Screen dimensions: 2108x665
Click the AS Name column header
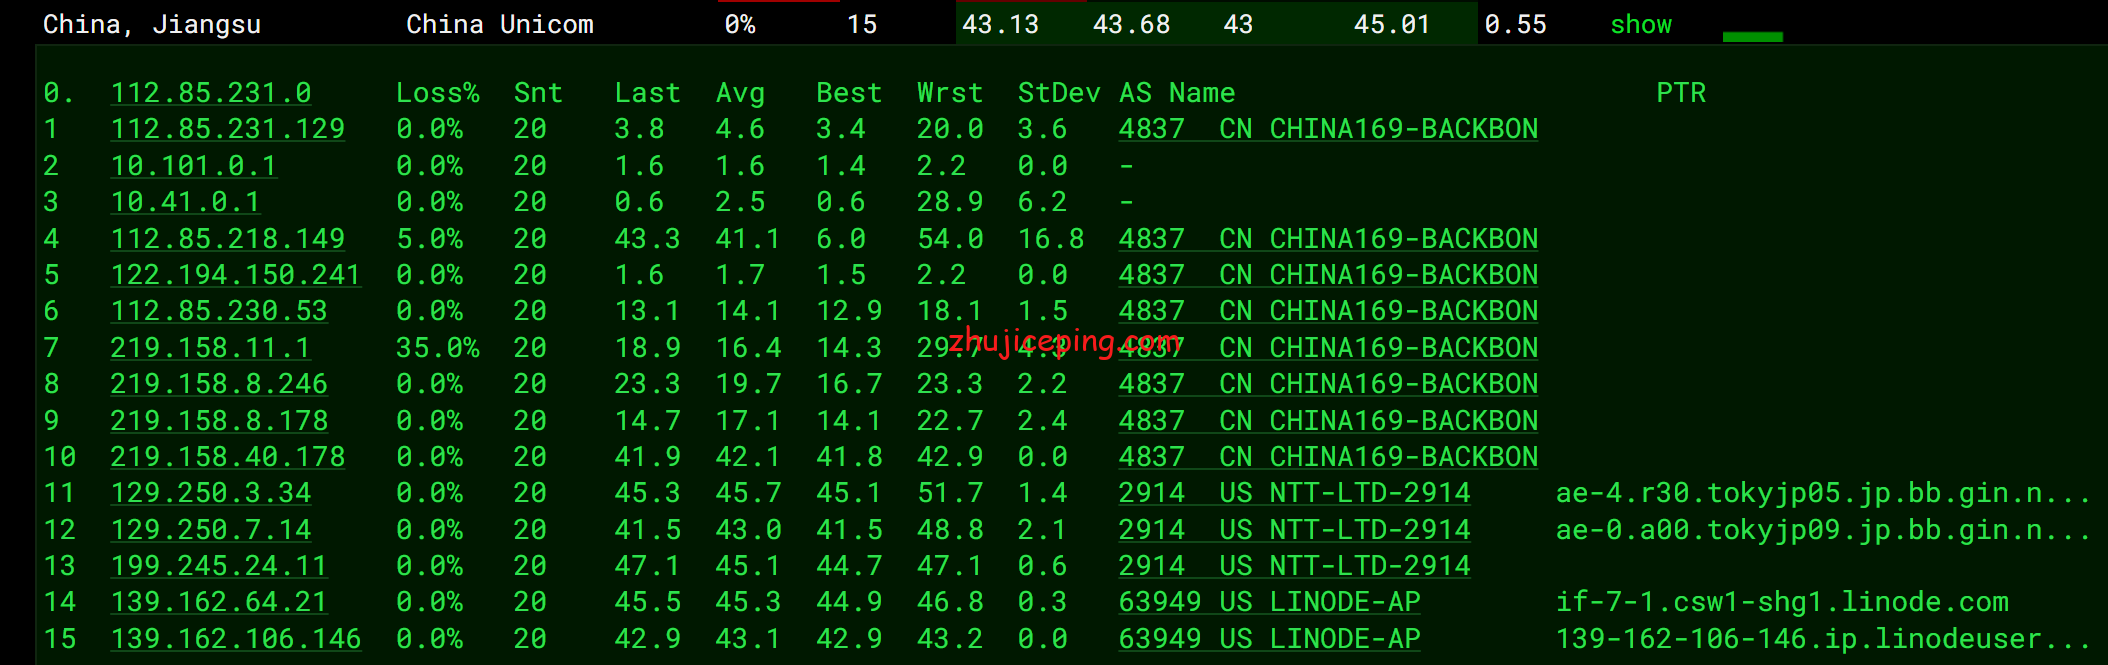[x=1178, y=93]
